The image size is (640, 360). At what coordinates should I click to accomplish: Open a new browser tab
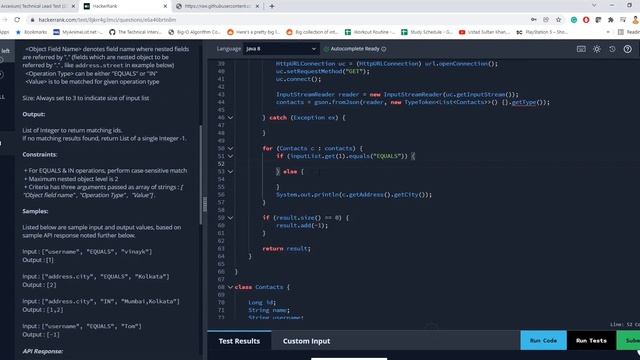point(272,6)
